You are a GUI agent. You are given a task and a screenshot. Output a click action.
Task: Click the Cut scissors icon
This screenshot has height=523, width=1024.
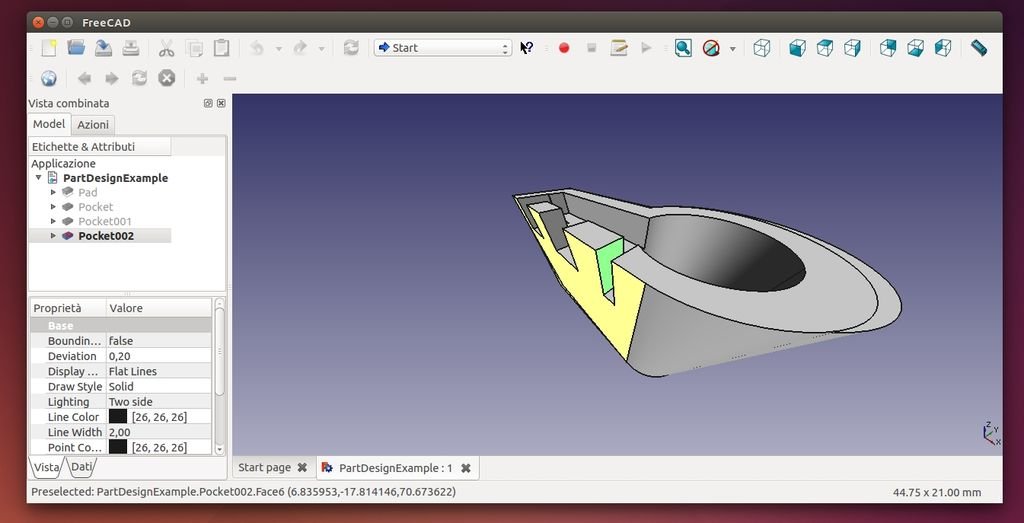pyautogui.click(x=166, y=47)
